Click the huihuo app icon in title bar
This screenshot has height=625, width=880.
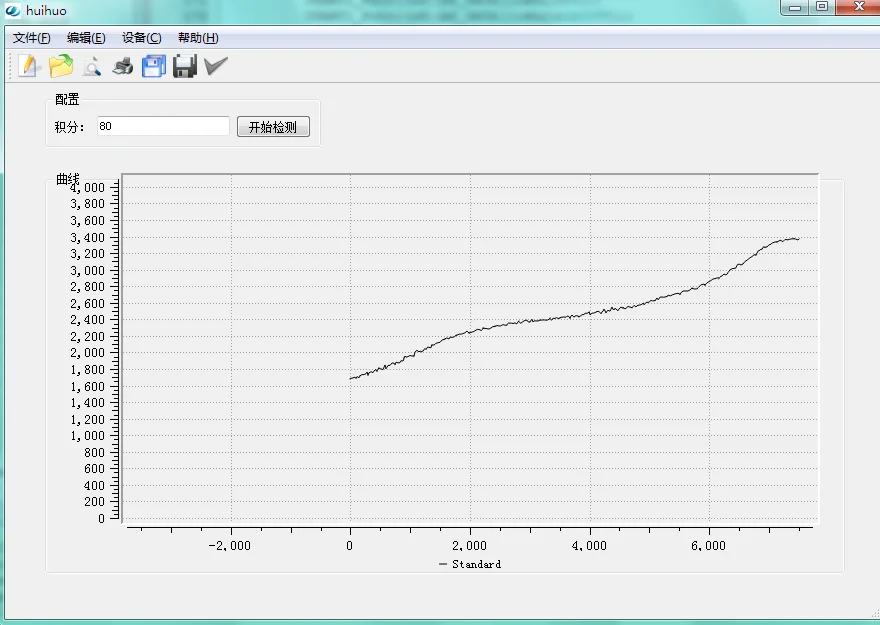tap(12, 11)
